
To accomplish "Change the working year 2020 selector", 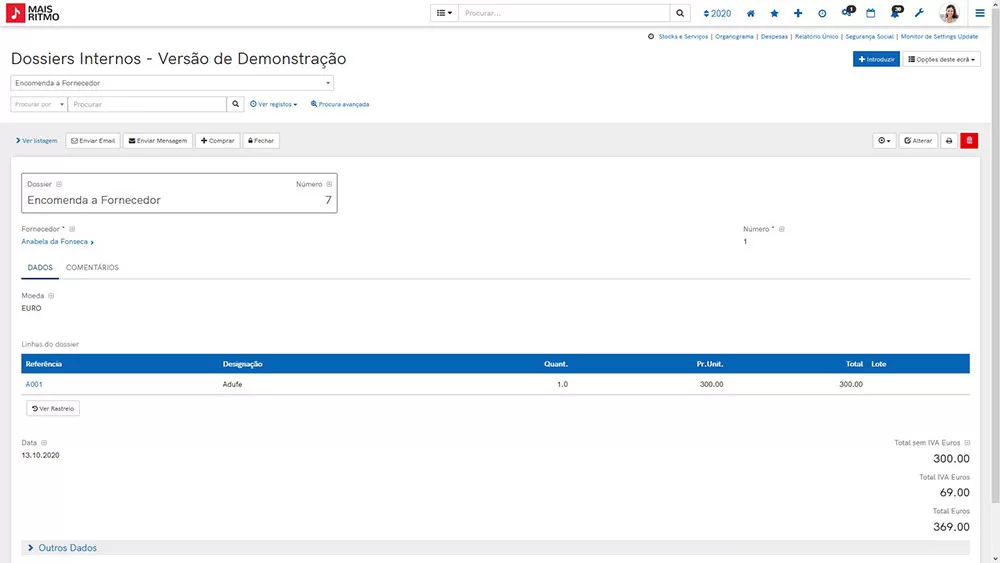I will click(717, 13).
